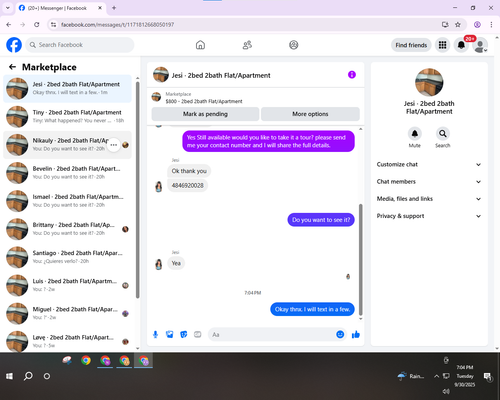Open Tiny conversation in the list
The height and width of the screenshot is (400, 500).
[67, 116]
